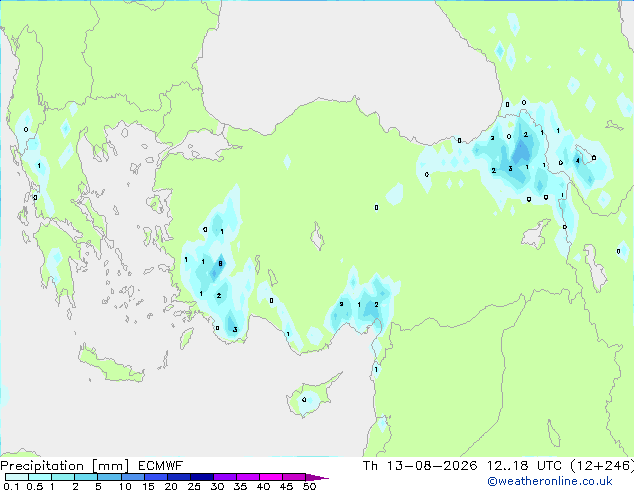Click the 'ECMWF' model label
Viewport: 634px width, 490px height.
point(161,466)
